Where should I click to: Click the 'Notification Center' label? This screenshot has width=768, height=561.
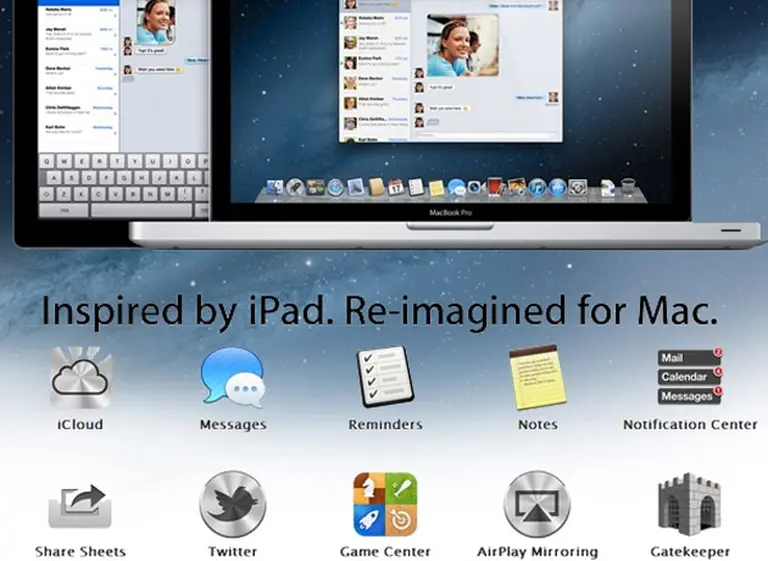[x=690, y=424]
